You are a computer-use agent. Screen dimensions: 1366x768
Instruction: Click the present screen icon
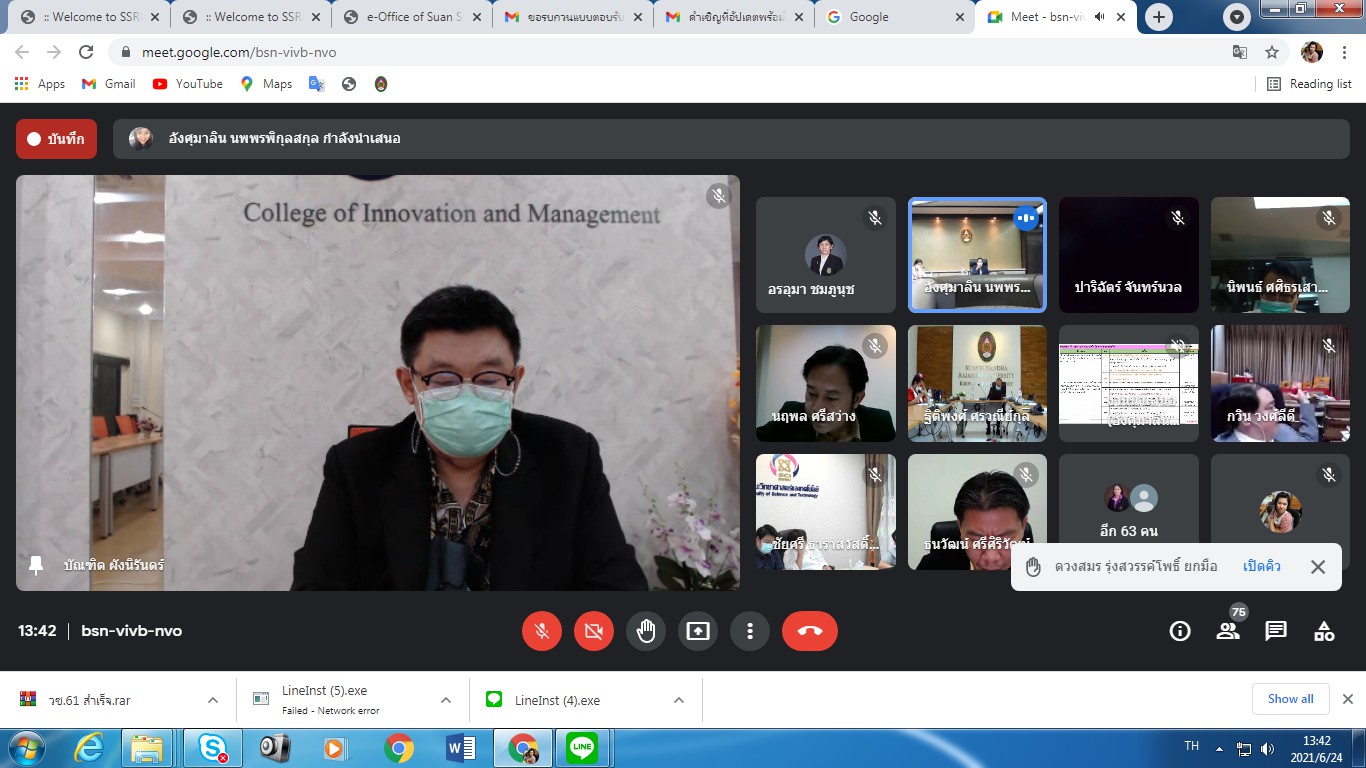click(x=697, y=631)
